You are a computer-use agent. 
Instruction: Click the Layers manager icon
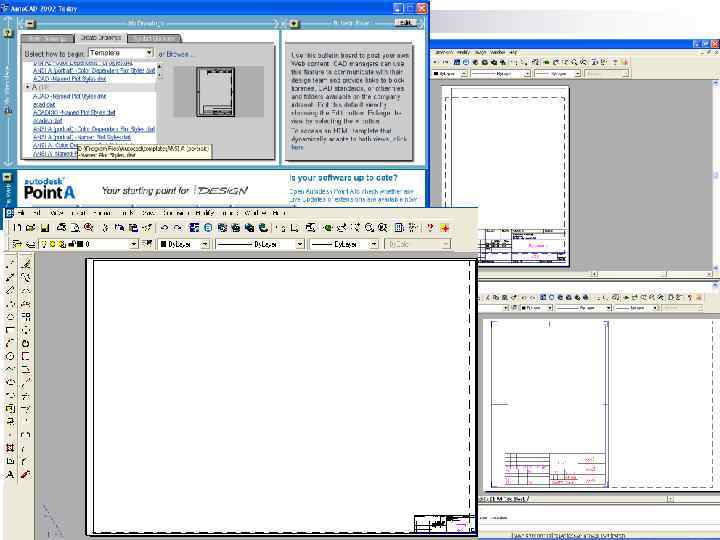pos(30,244)
